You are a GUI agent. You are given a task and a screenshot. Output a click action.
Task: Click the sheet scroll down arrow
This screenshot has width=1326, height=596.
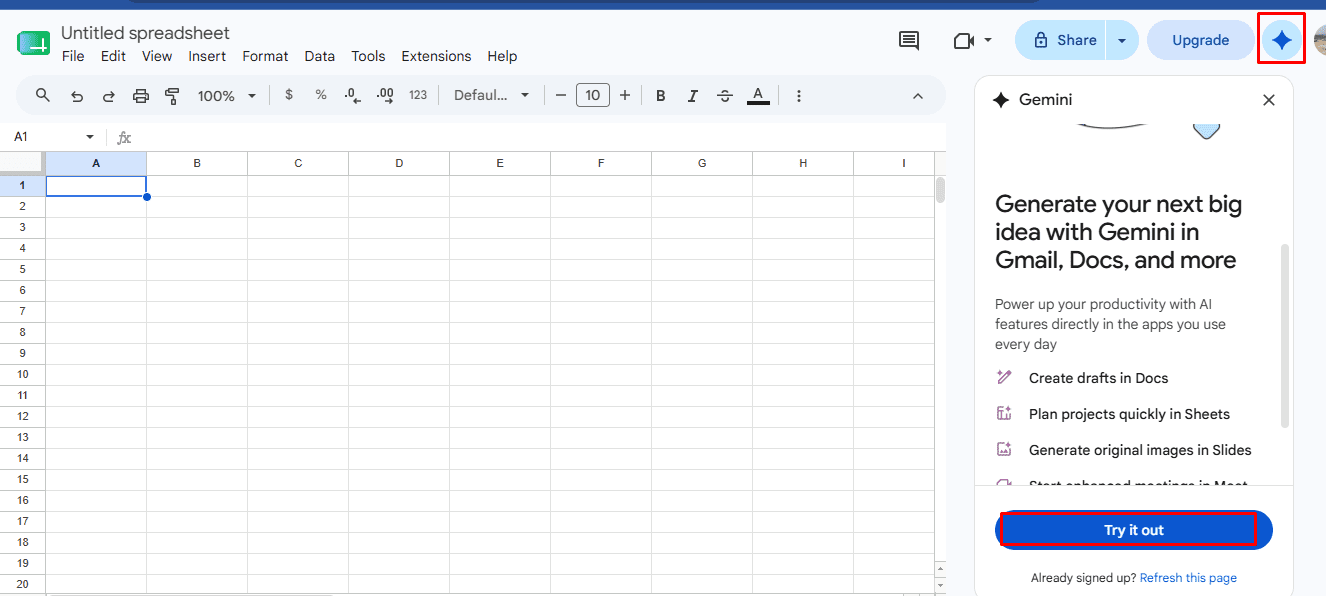coord(940,585)
